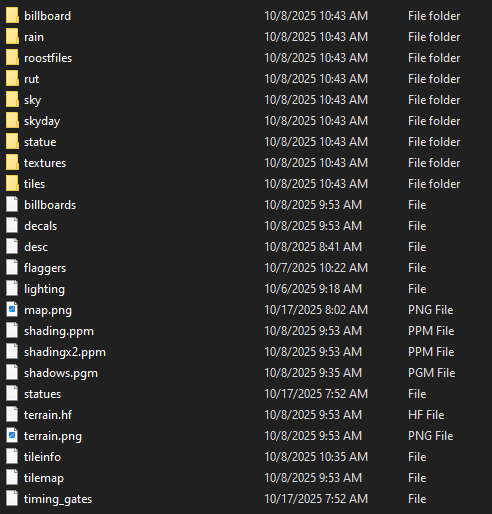Select the tiles folder entry
Screen dimensions: 492x514
tap(246, 184)
